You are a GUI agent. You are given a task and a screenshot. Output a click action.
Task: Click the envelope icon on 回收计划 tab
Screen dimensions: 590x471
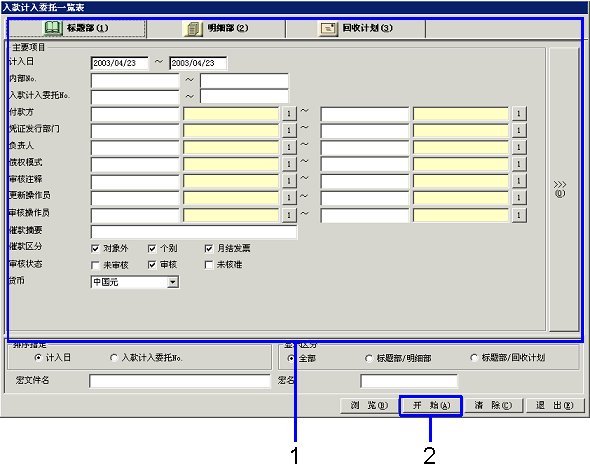(x=328, y=29)
